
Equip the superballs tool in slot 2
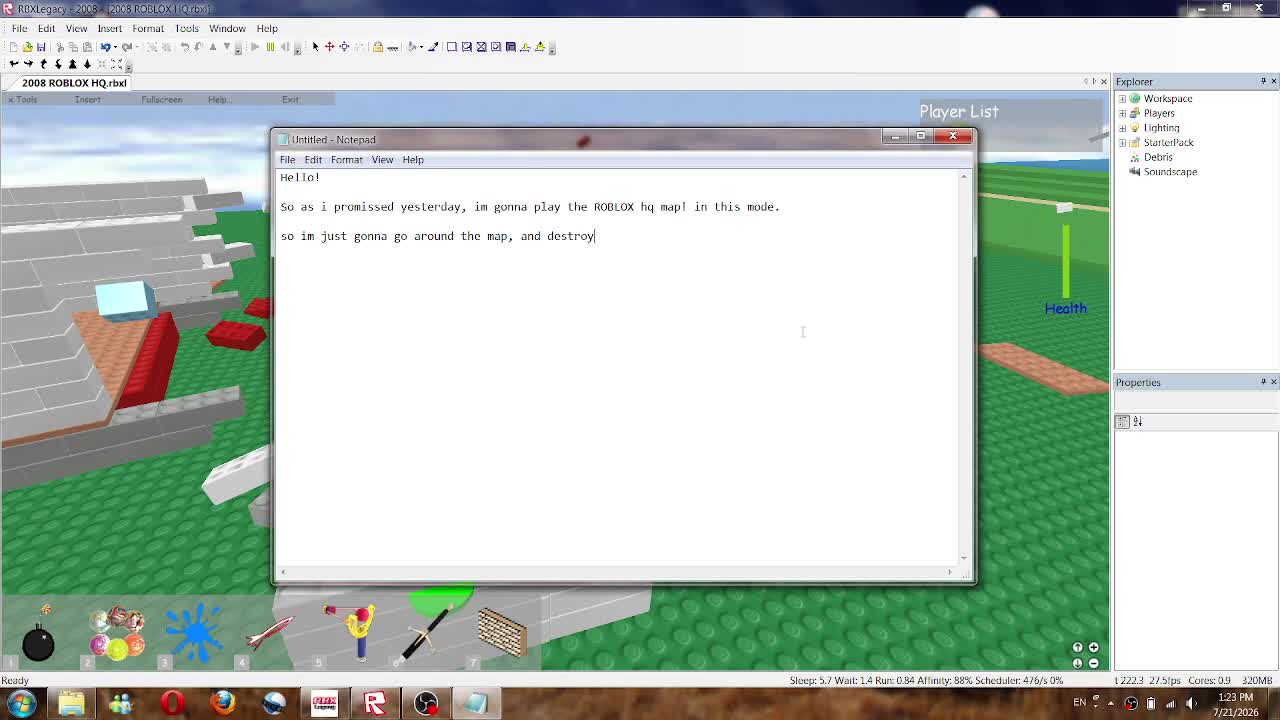click(116, 634)
